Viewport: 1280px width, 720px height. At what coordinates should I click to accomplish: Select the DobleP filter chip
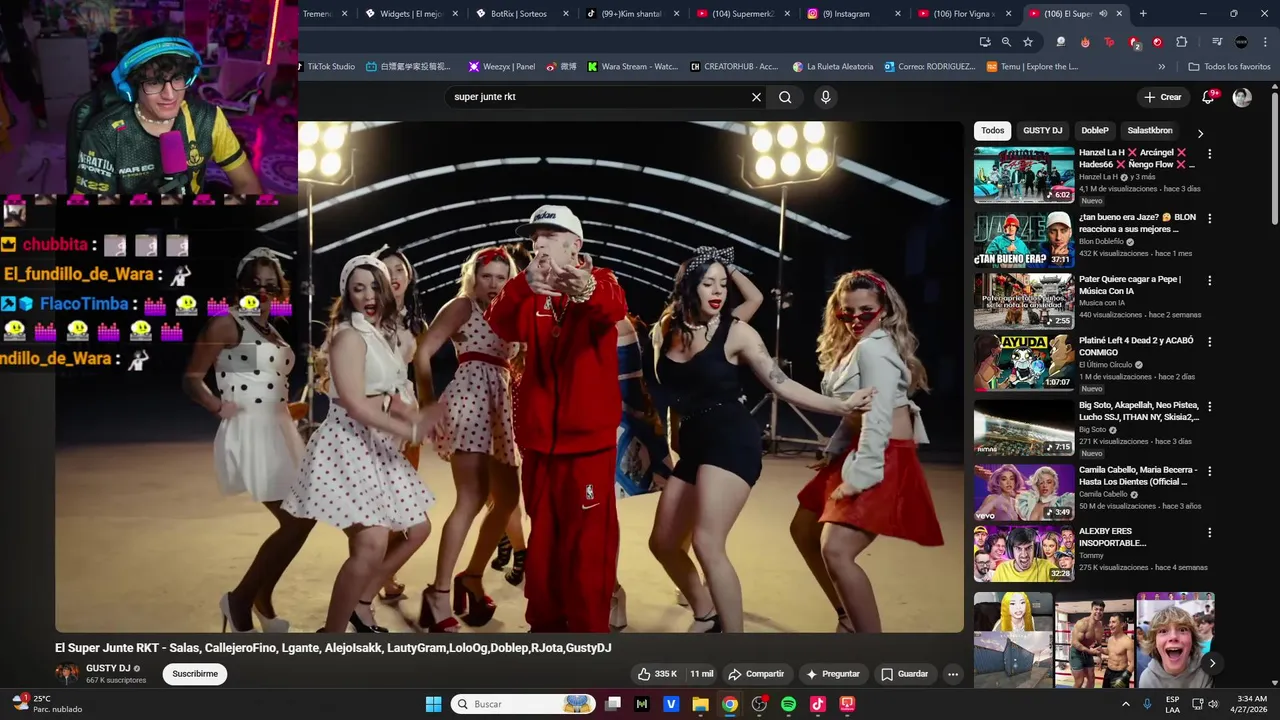[x=1095, y=130]
